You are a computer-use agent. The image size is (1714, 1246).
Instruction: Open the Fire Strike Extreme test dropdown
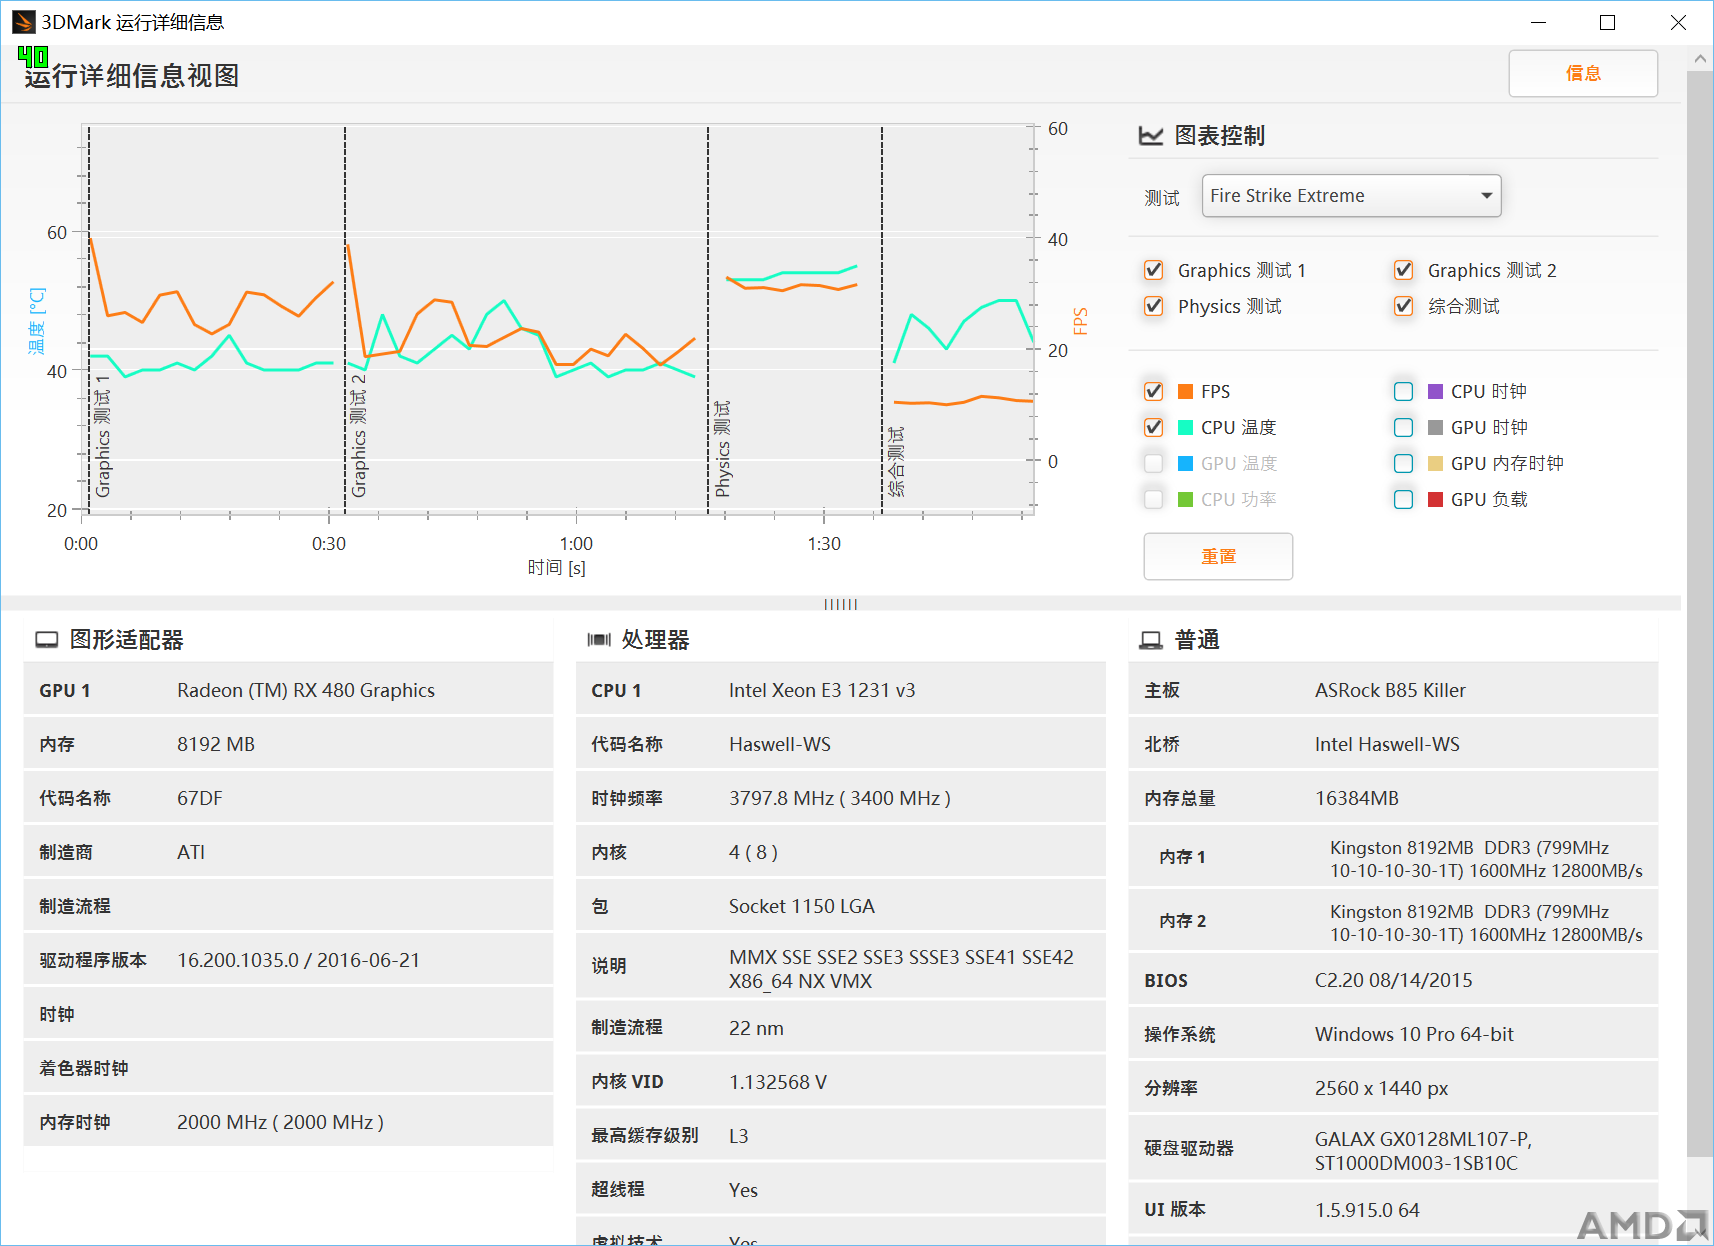[x=1351, y=196]
